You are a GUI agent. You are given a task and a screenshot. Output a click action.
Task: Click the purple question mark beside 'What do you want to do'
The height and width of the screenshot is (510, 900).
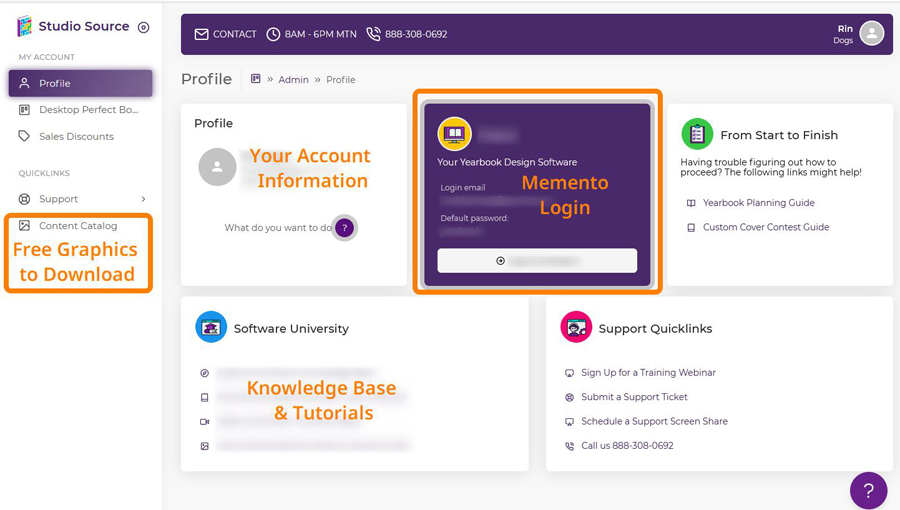point(345,228)
